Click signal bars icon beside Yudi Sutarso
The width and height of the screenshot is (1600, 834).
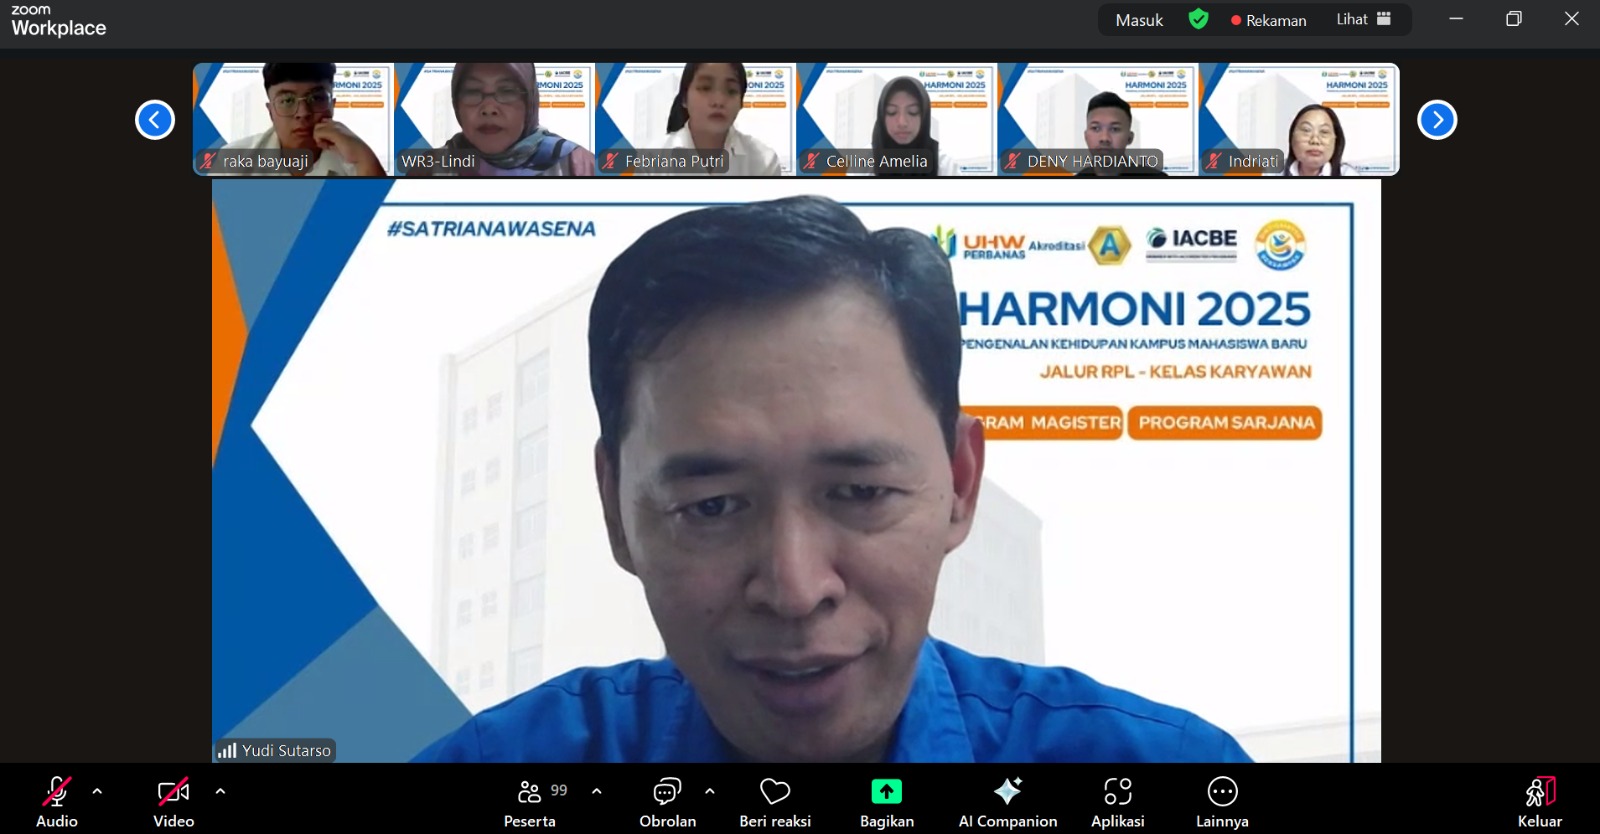[227, 751]
